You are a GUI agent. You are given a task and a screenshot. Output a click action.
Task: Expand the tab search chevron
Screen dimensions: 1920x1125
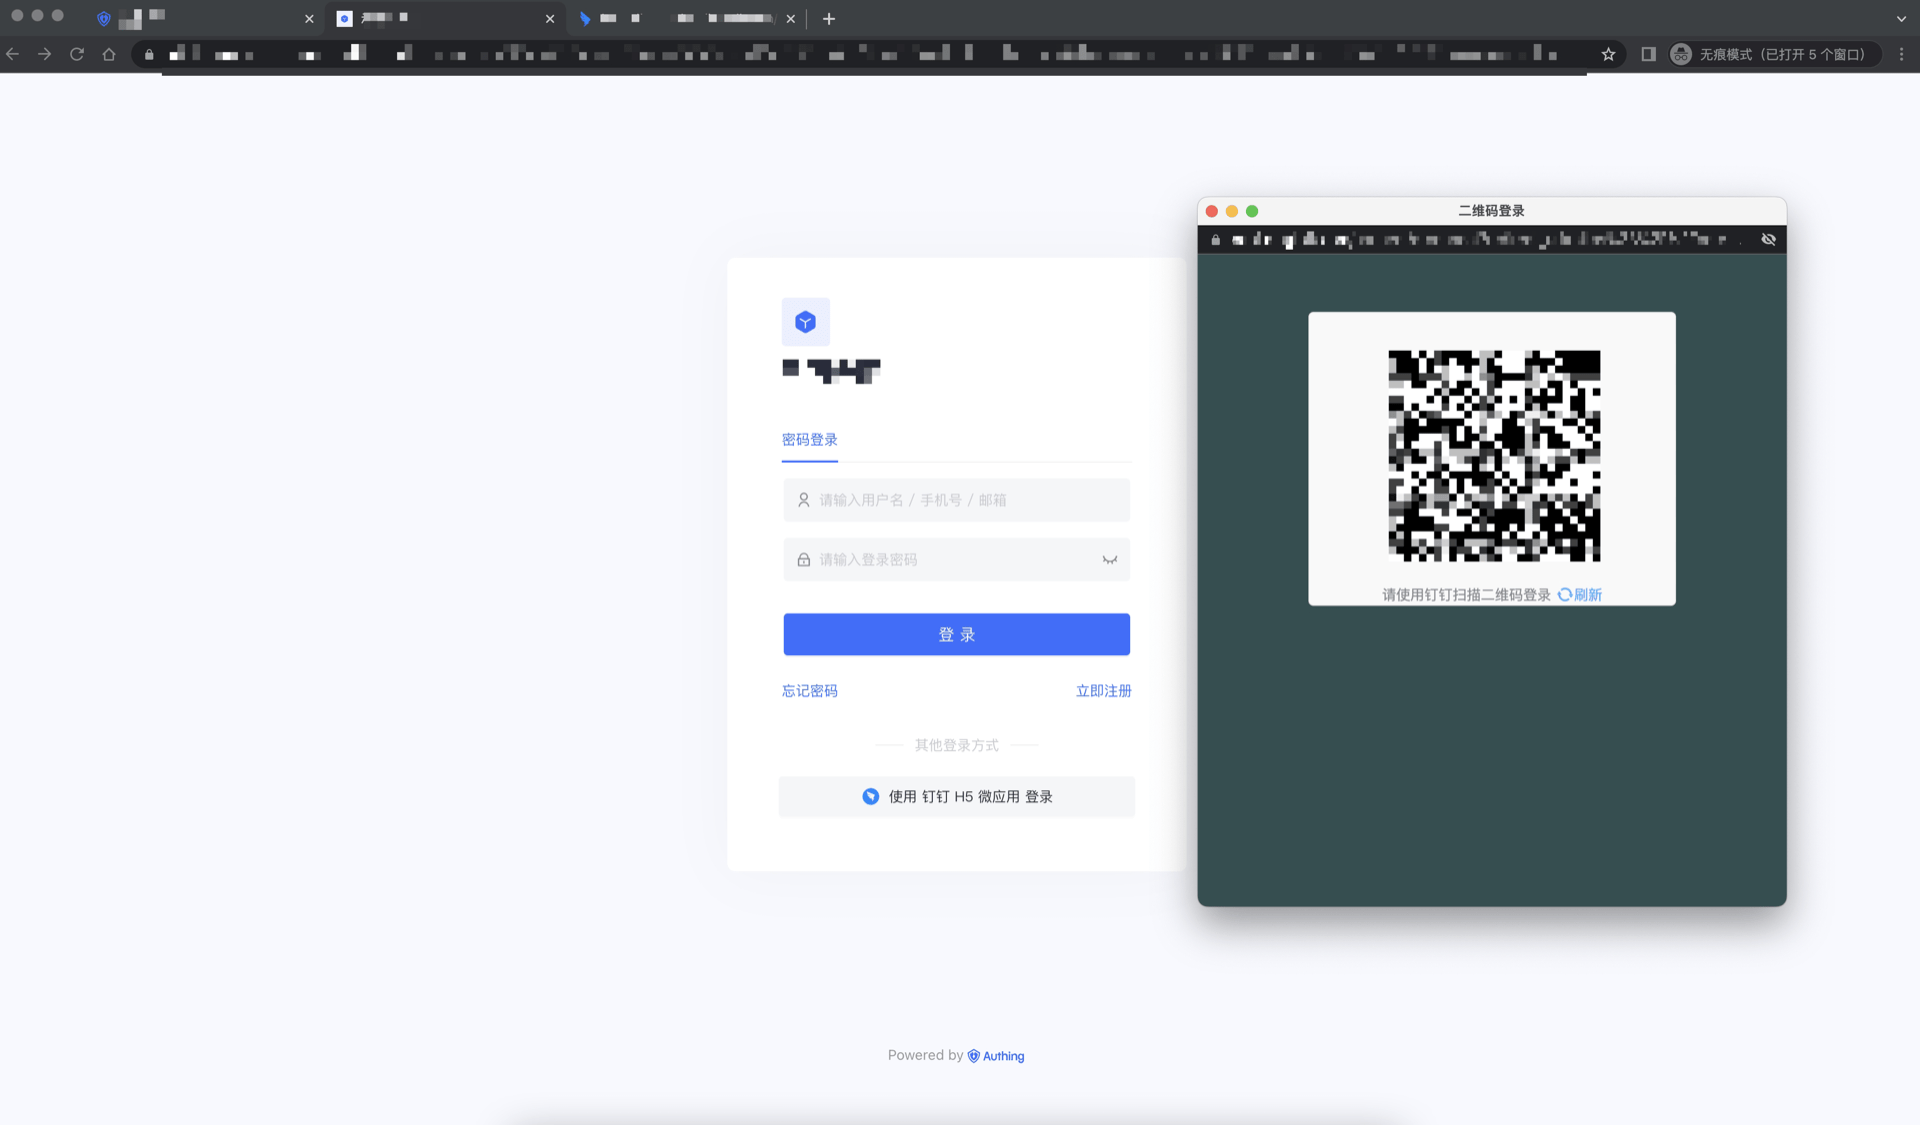[1901, 18]
